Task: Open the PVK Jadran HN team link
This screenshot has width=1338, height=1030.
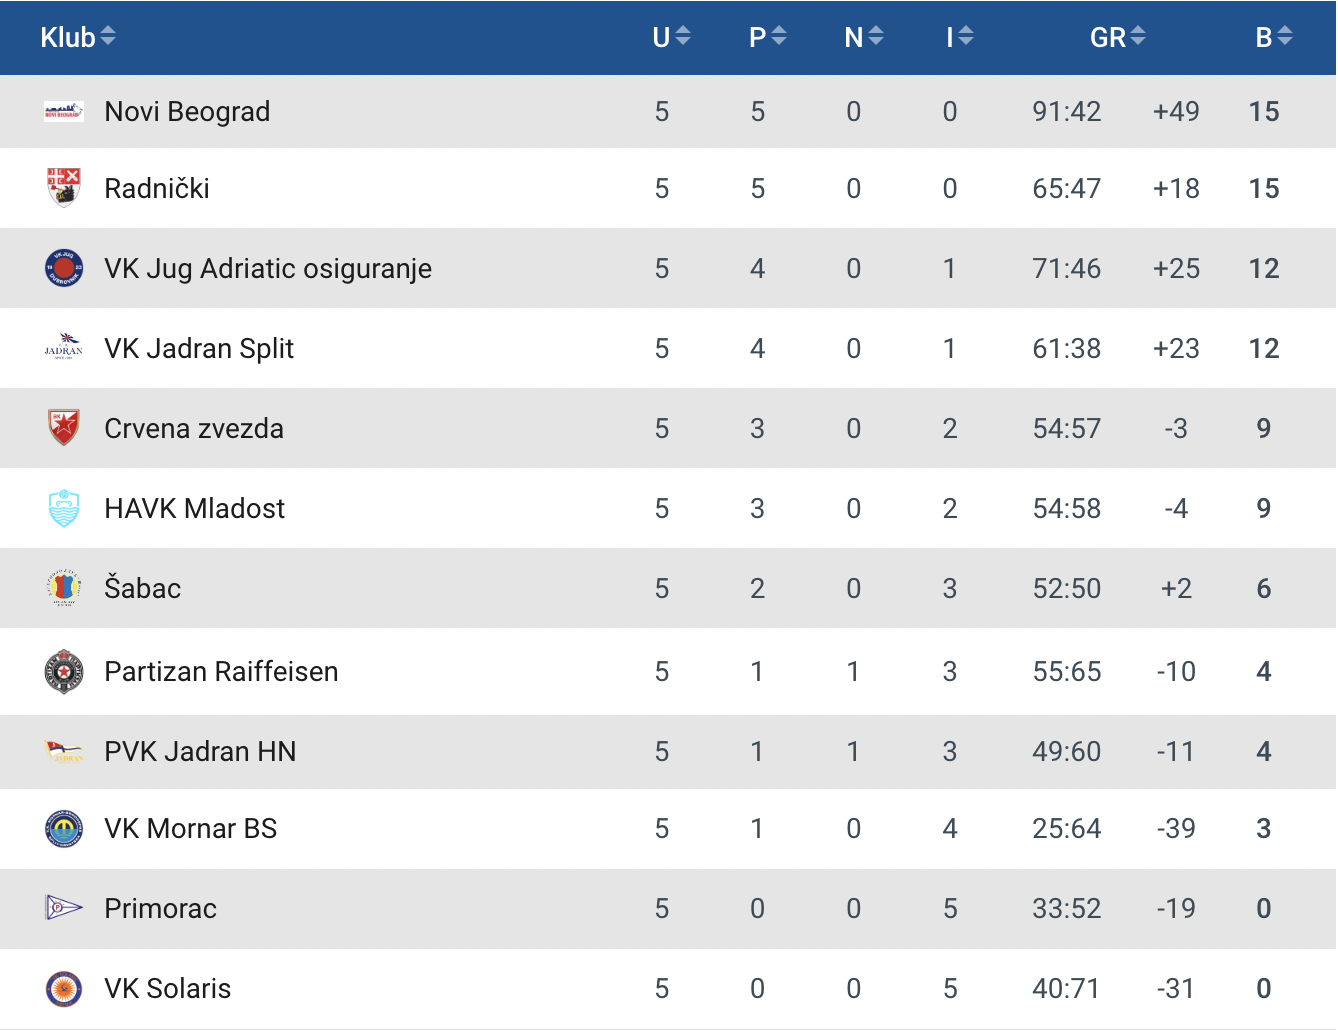Action: pyautogui.click(x=200, y=752)
